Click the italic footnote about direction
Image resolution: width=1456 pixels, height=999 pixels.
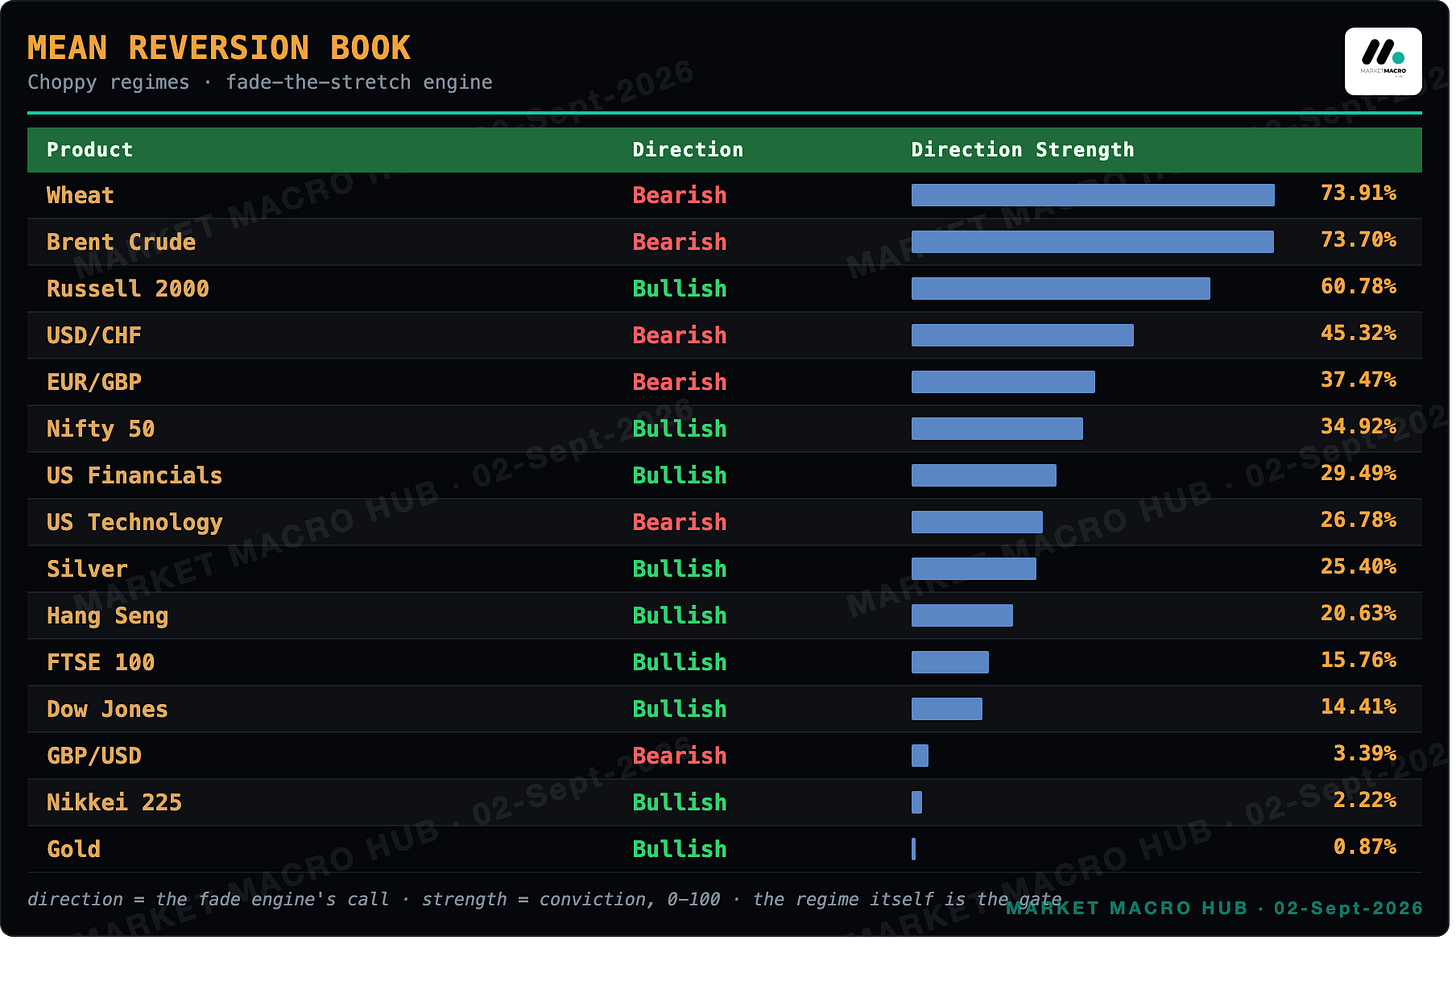coord(545,899)
